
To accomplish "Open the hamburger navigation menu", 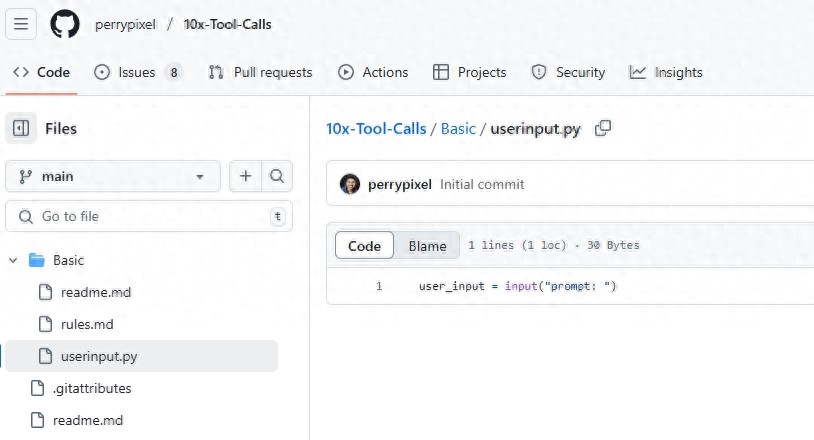I will (x=21, y=24).
